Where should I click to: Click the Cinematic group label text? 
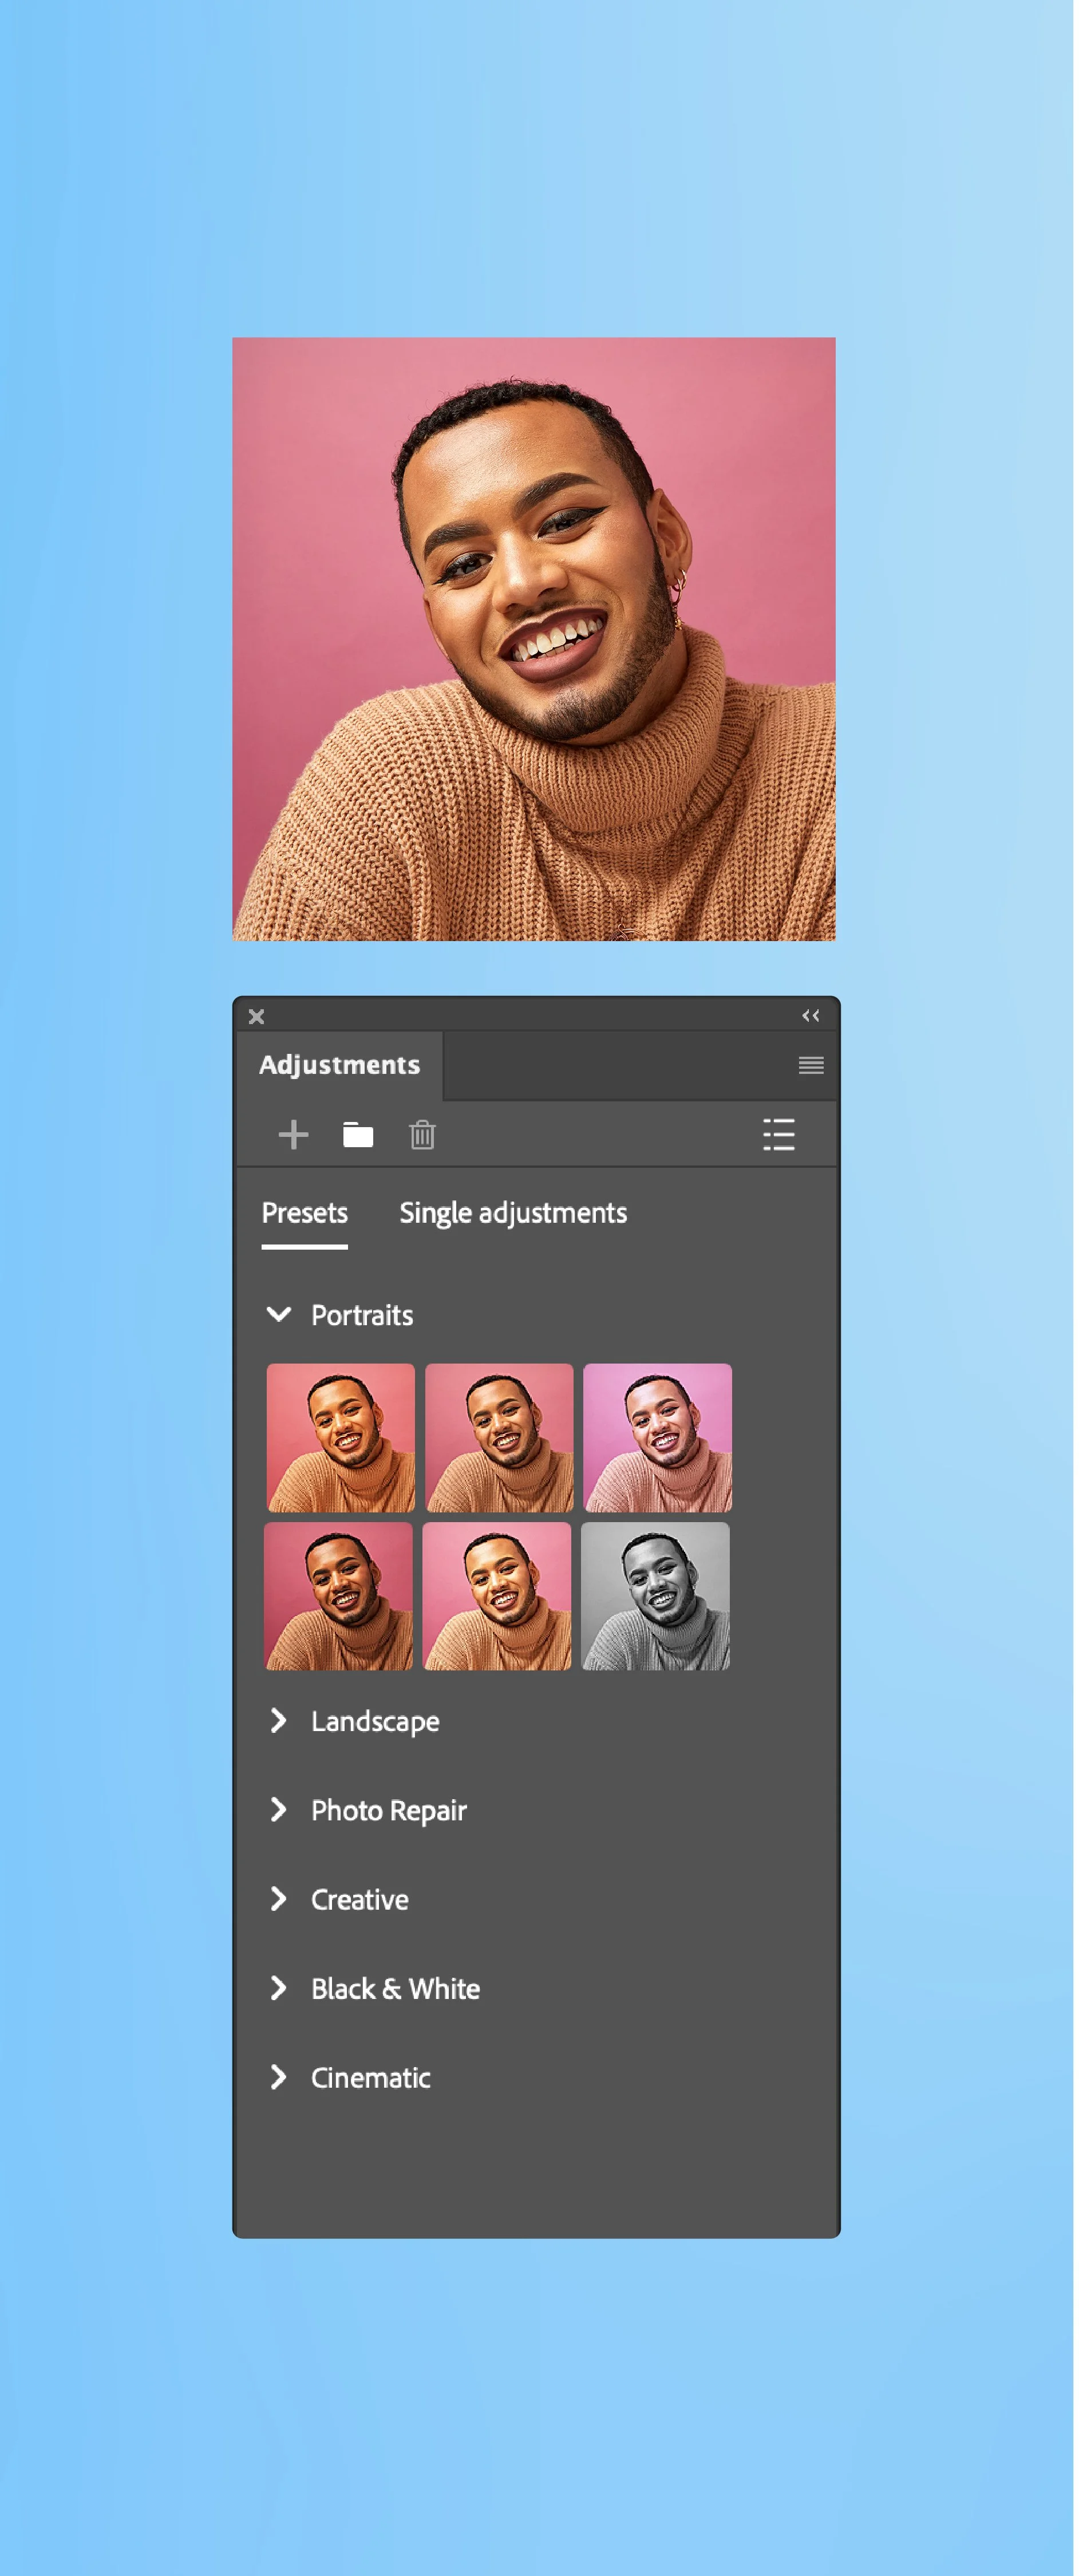coord(371,2077)
